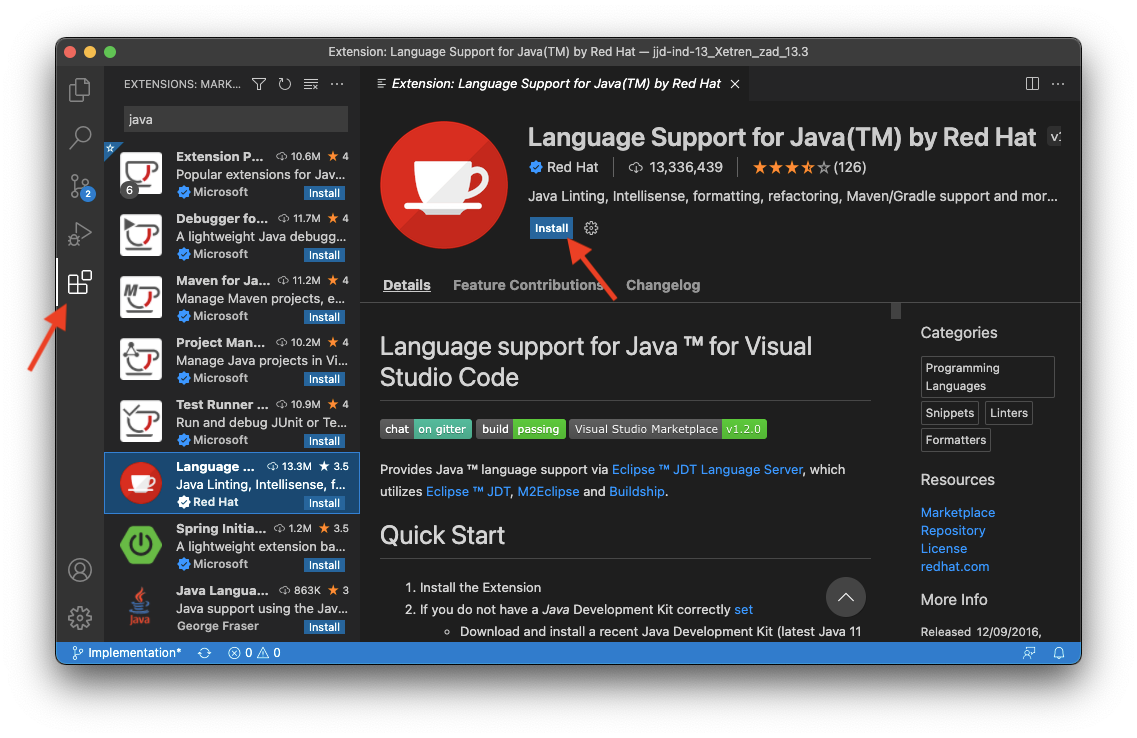
Task: Click the Project Manager extension icon
Action: click(141, 359)
